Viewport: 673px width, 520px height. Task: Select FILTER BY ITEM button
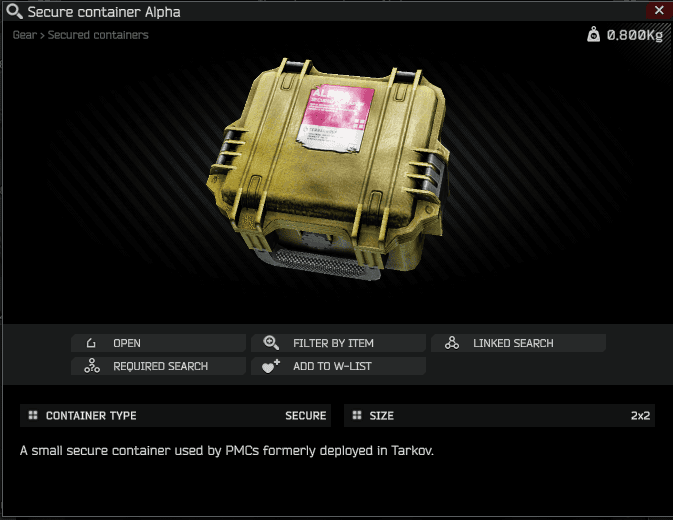[x=338, y=343]
